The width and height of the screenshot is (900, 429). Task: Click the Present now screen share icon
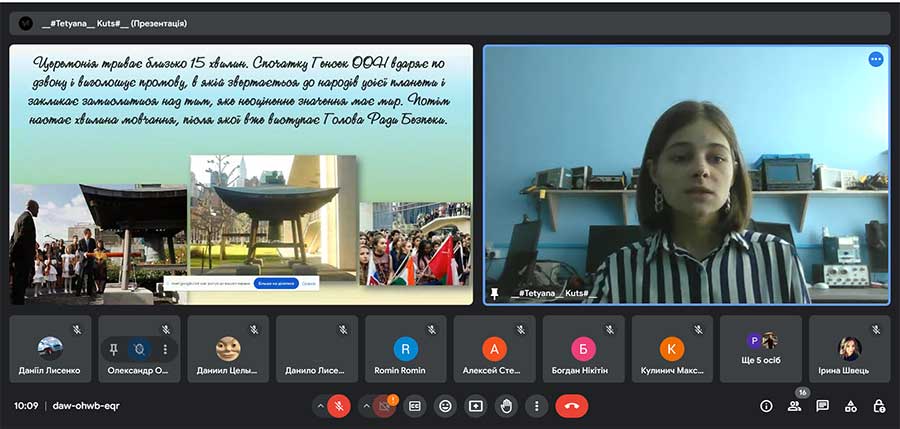pyautogui.click(x=476, y=406)
